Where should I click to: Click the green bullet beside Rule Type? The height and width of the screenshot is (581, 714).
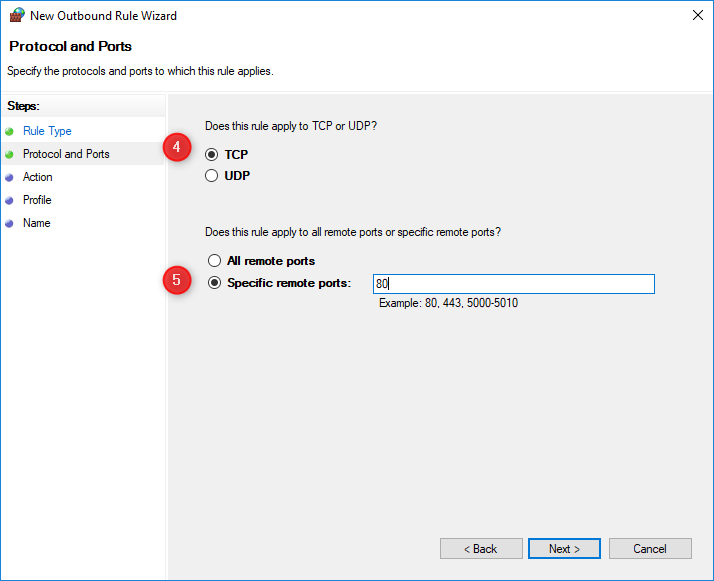point(9,132)
